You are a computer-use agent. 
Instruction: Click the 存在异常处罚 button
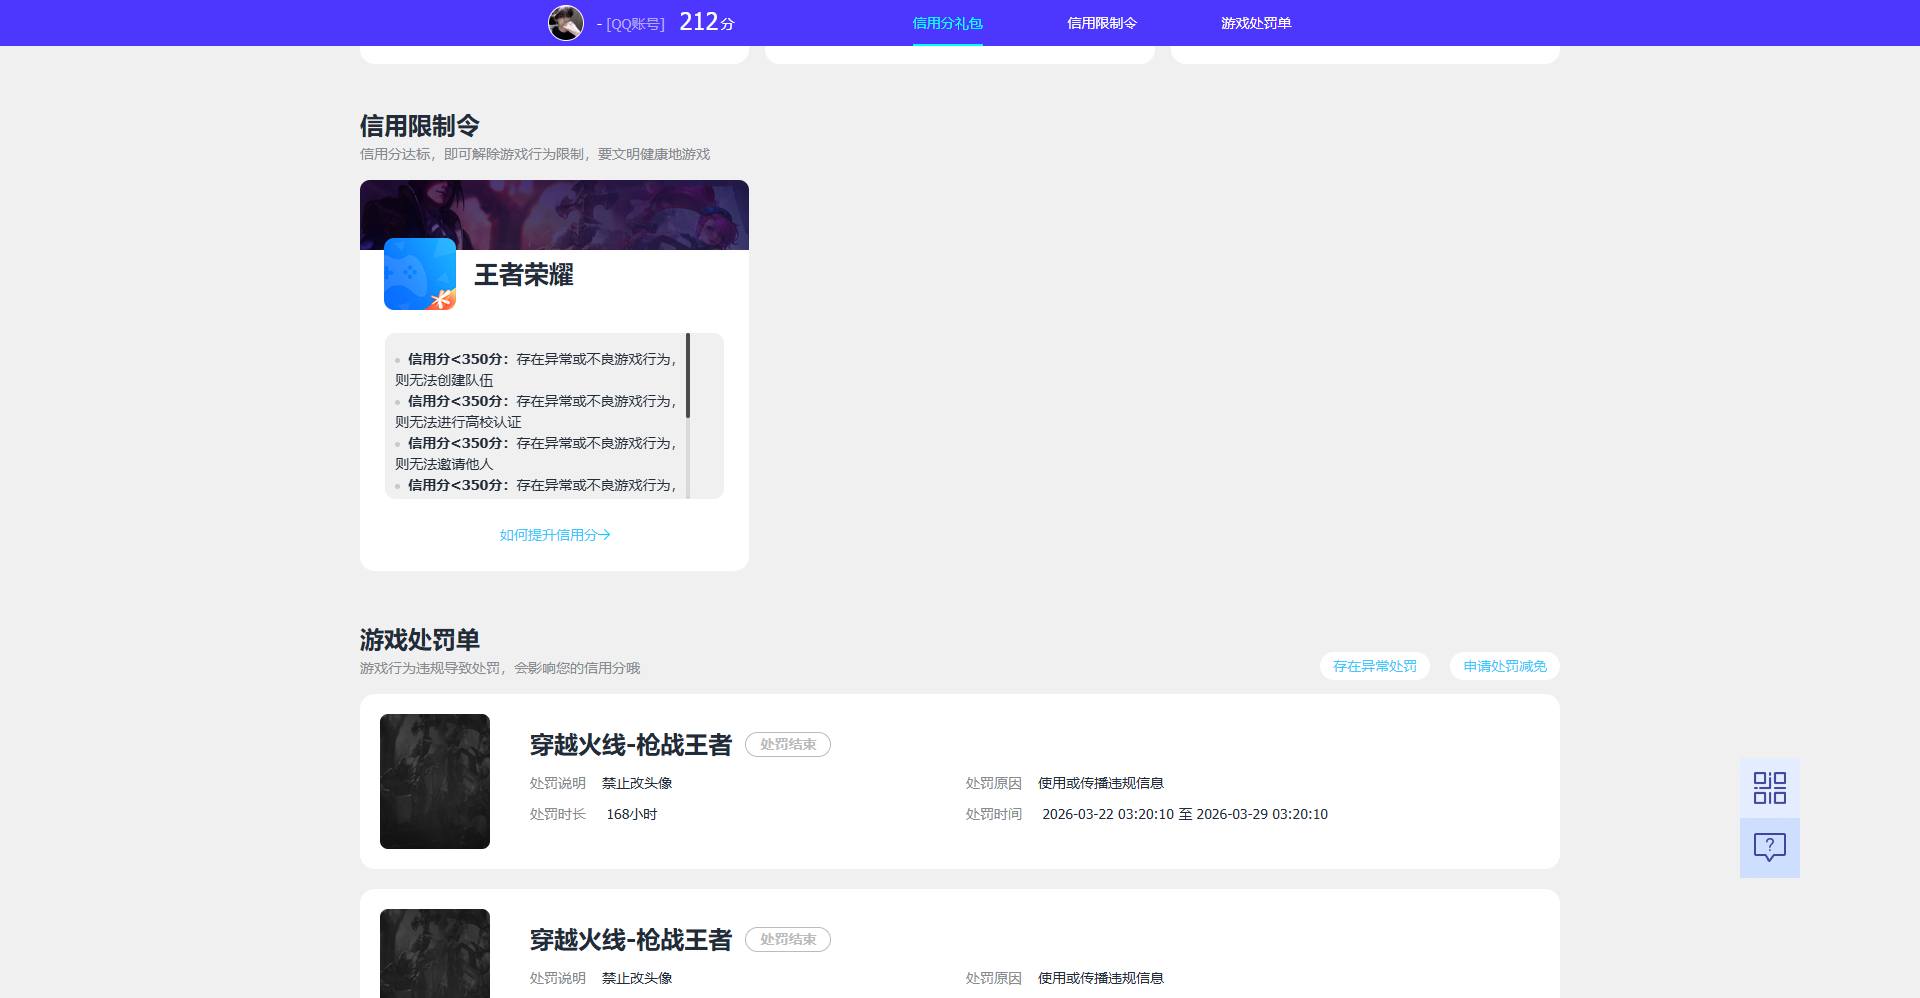pos(1375,666)
